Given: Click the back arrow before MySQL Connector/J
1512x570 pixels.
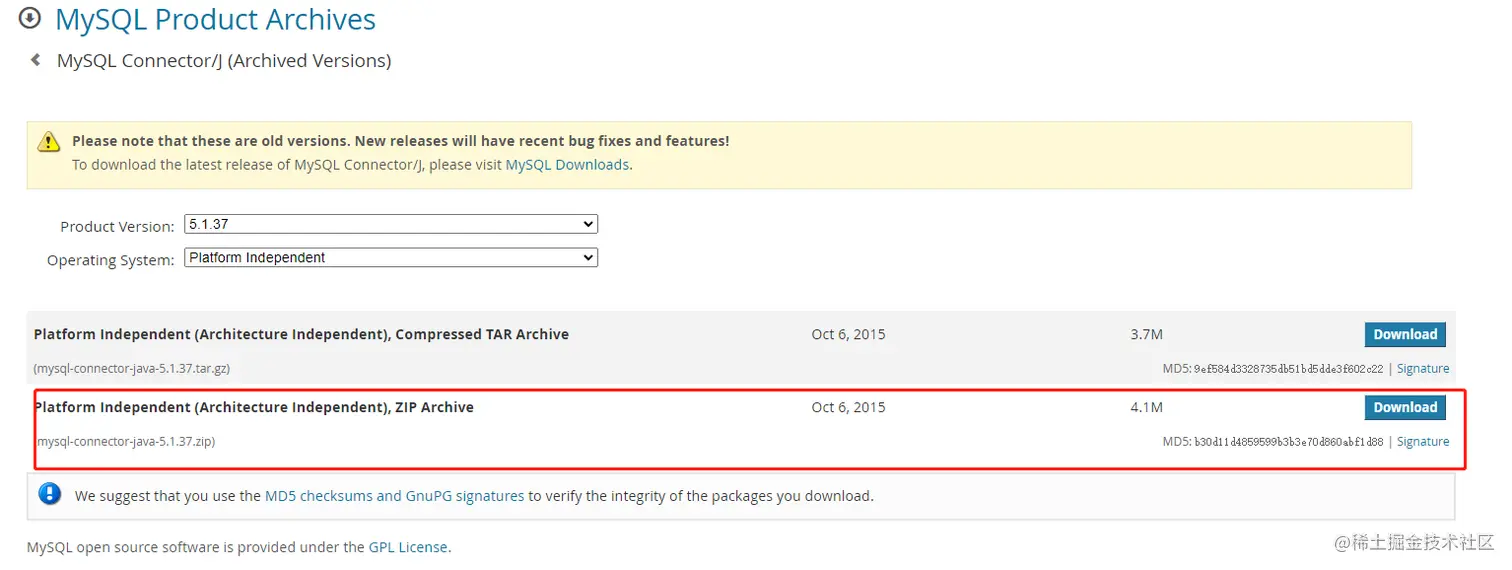Looking at the screenshot, I should [x=36, y=60].
